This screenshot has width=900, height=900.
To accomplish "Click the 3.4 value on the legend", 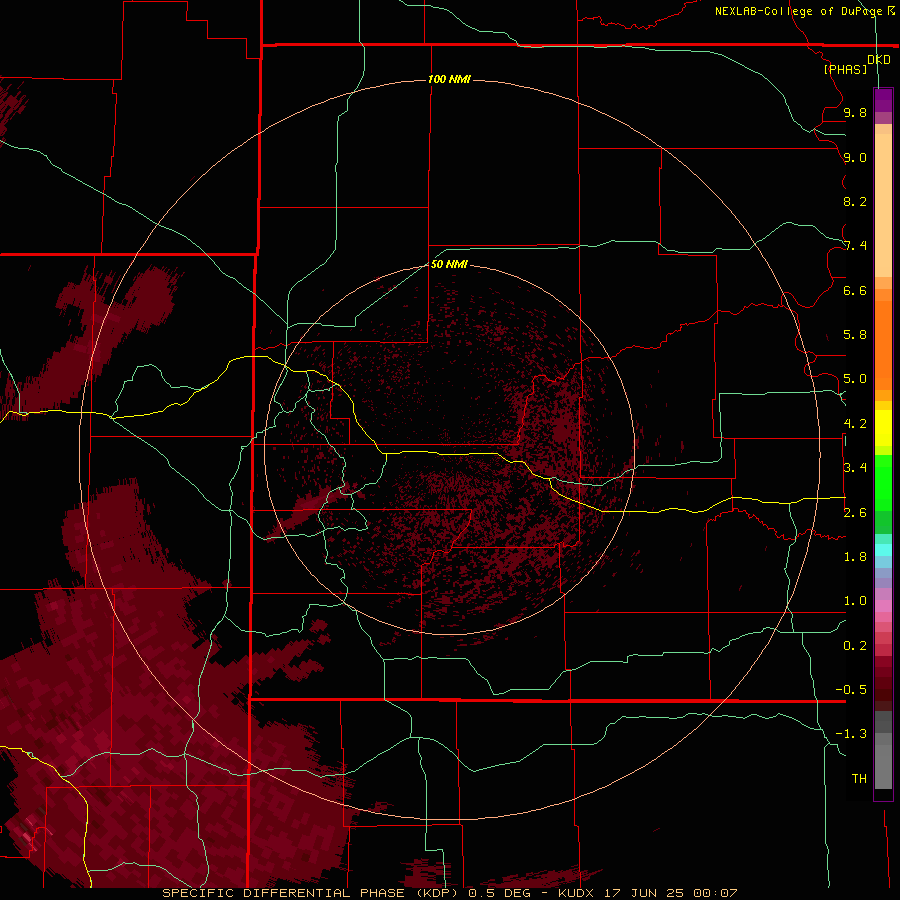I will coord(855,468).
